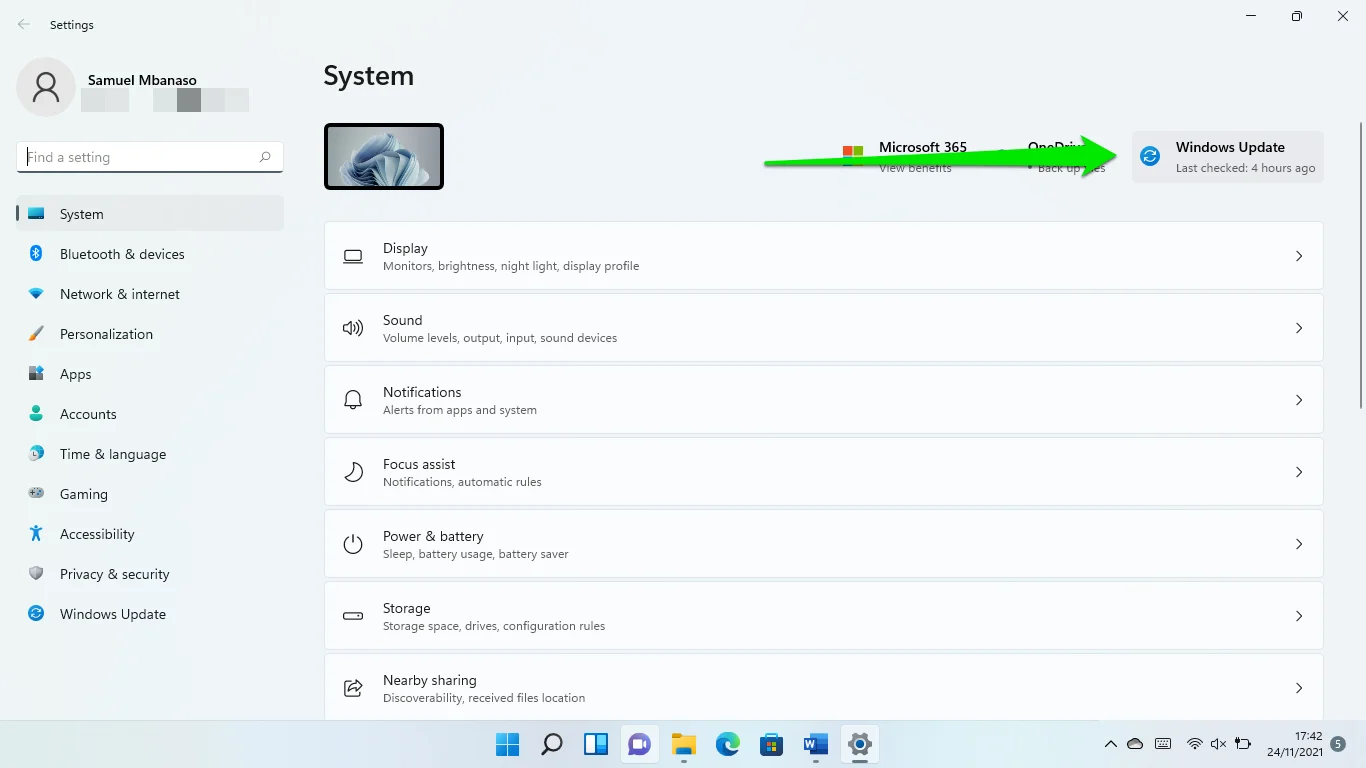1366x768 pixels.
Task: Expand Power & battery row chevron
Action: click(1299, 544)
